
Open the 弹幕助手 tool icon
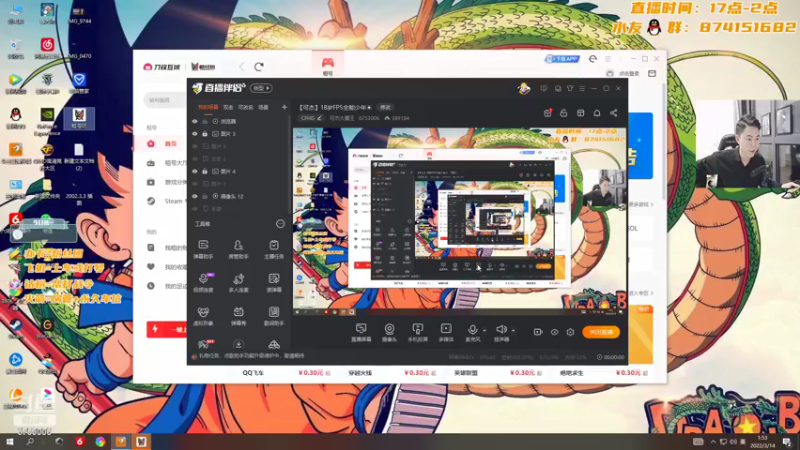(203, 245)
